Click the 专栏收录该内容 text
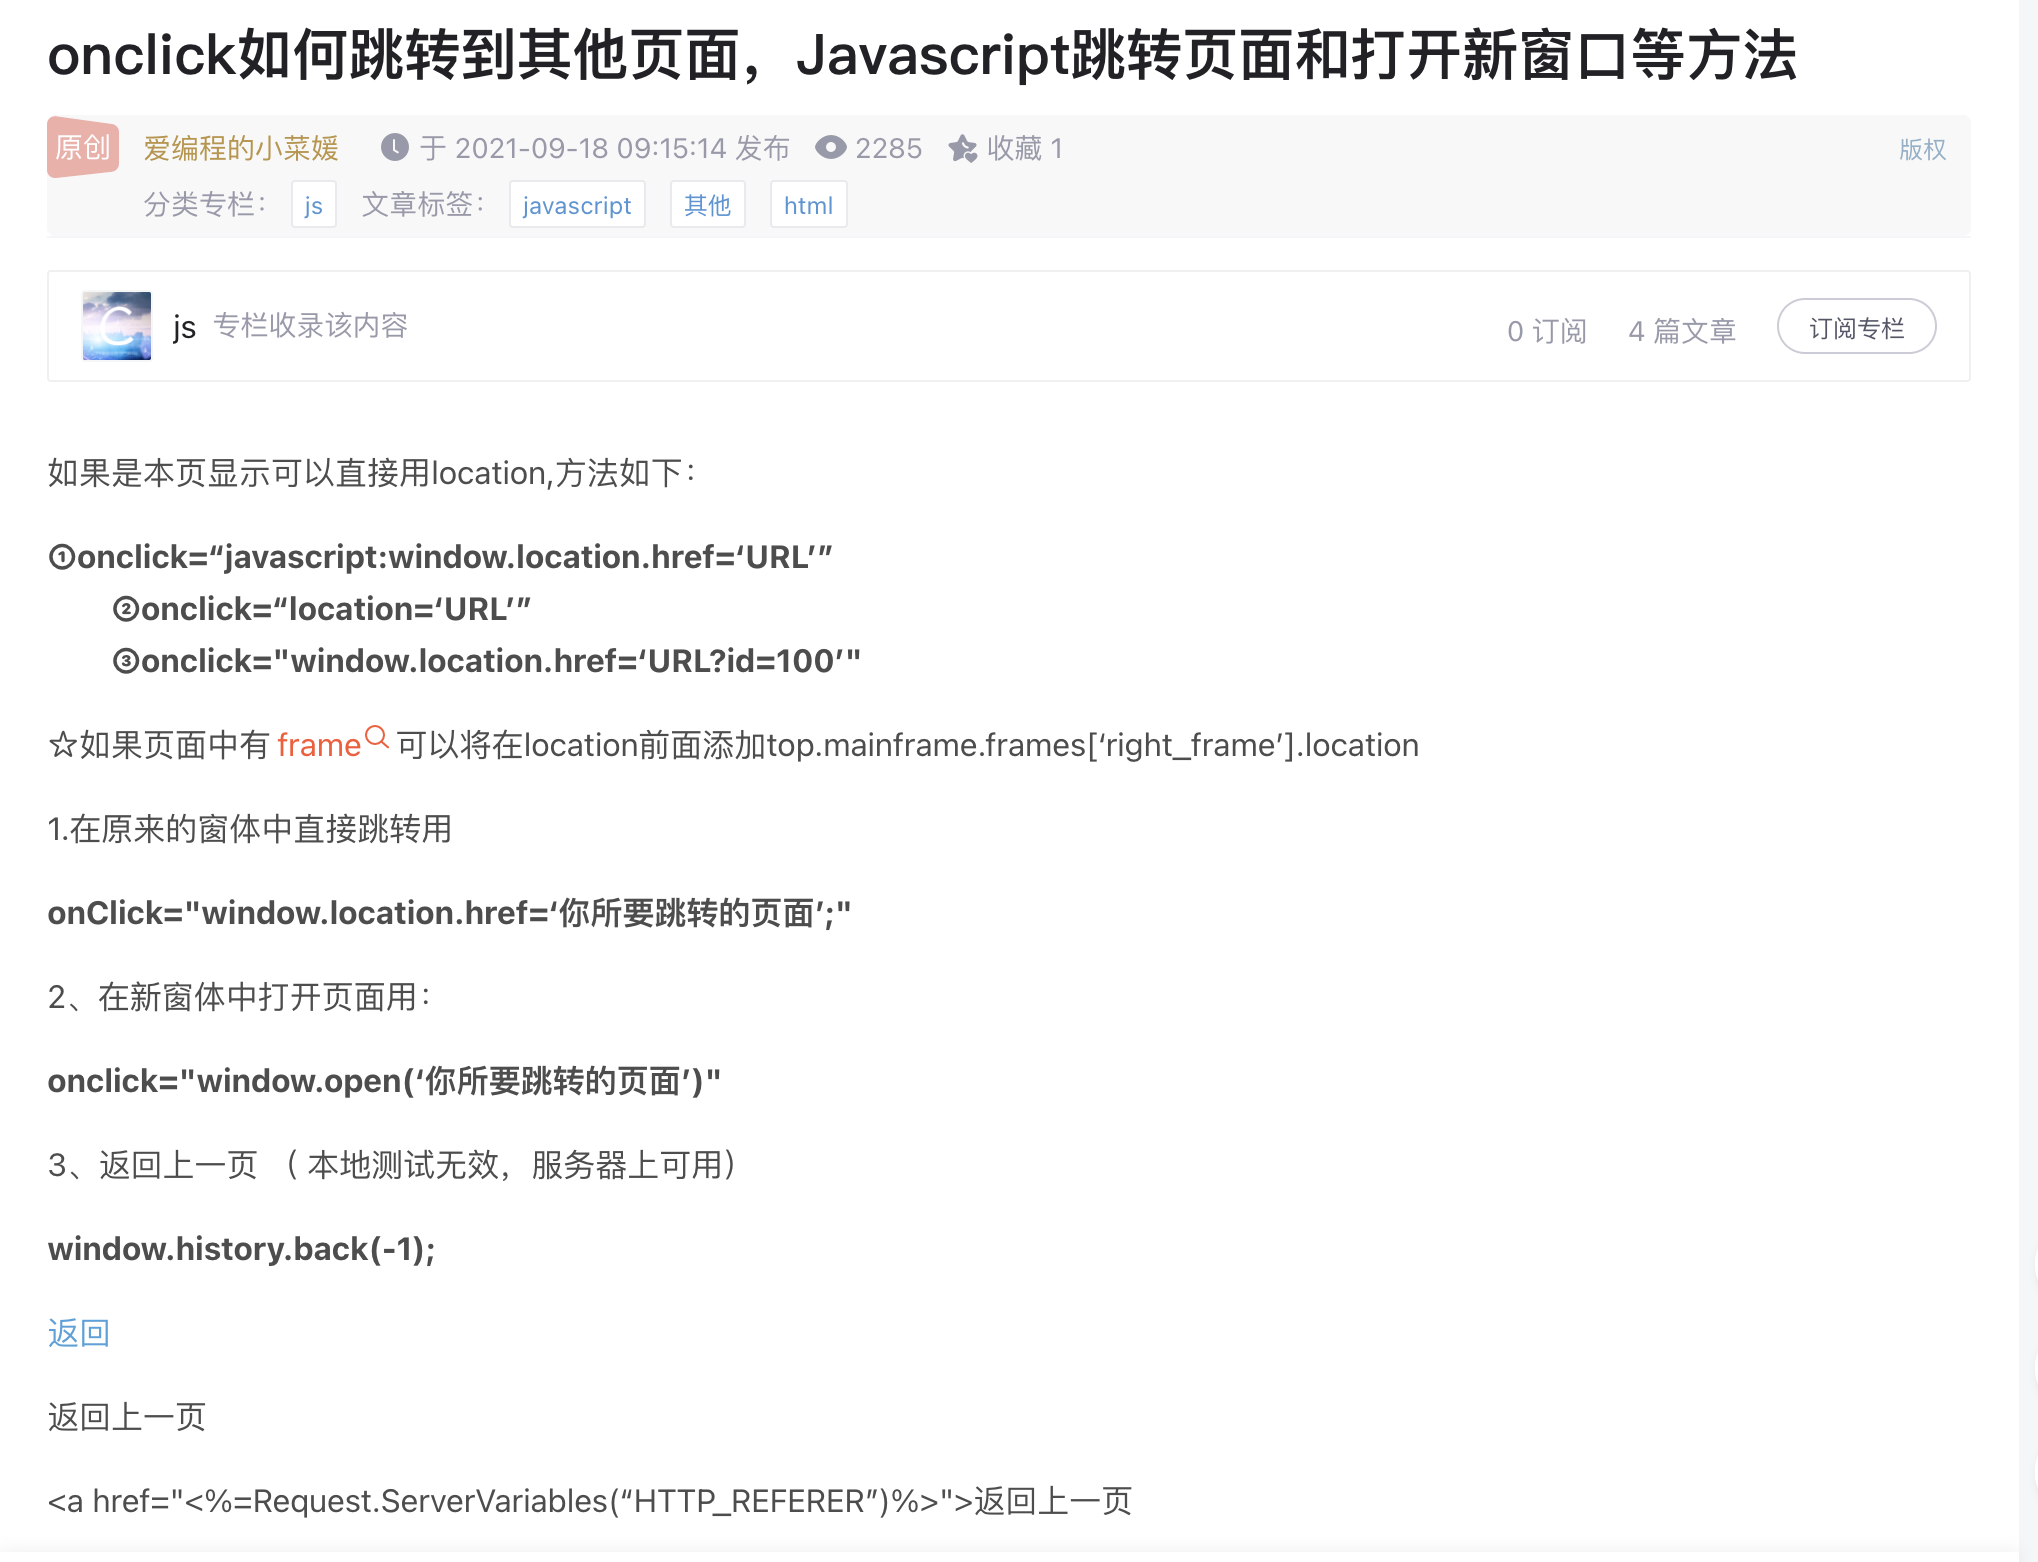The height and width of the screenshot is (1562, 2038). (311, 326)
